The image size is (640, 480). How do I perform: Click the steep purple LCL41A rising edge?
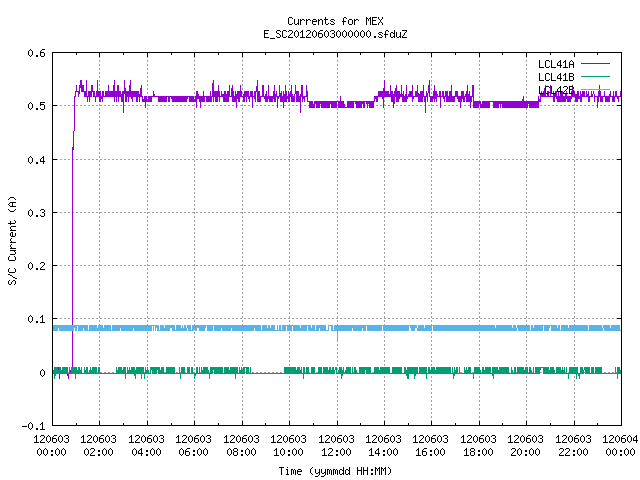pyautogui.click(x=73, y=233)
